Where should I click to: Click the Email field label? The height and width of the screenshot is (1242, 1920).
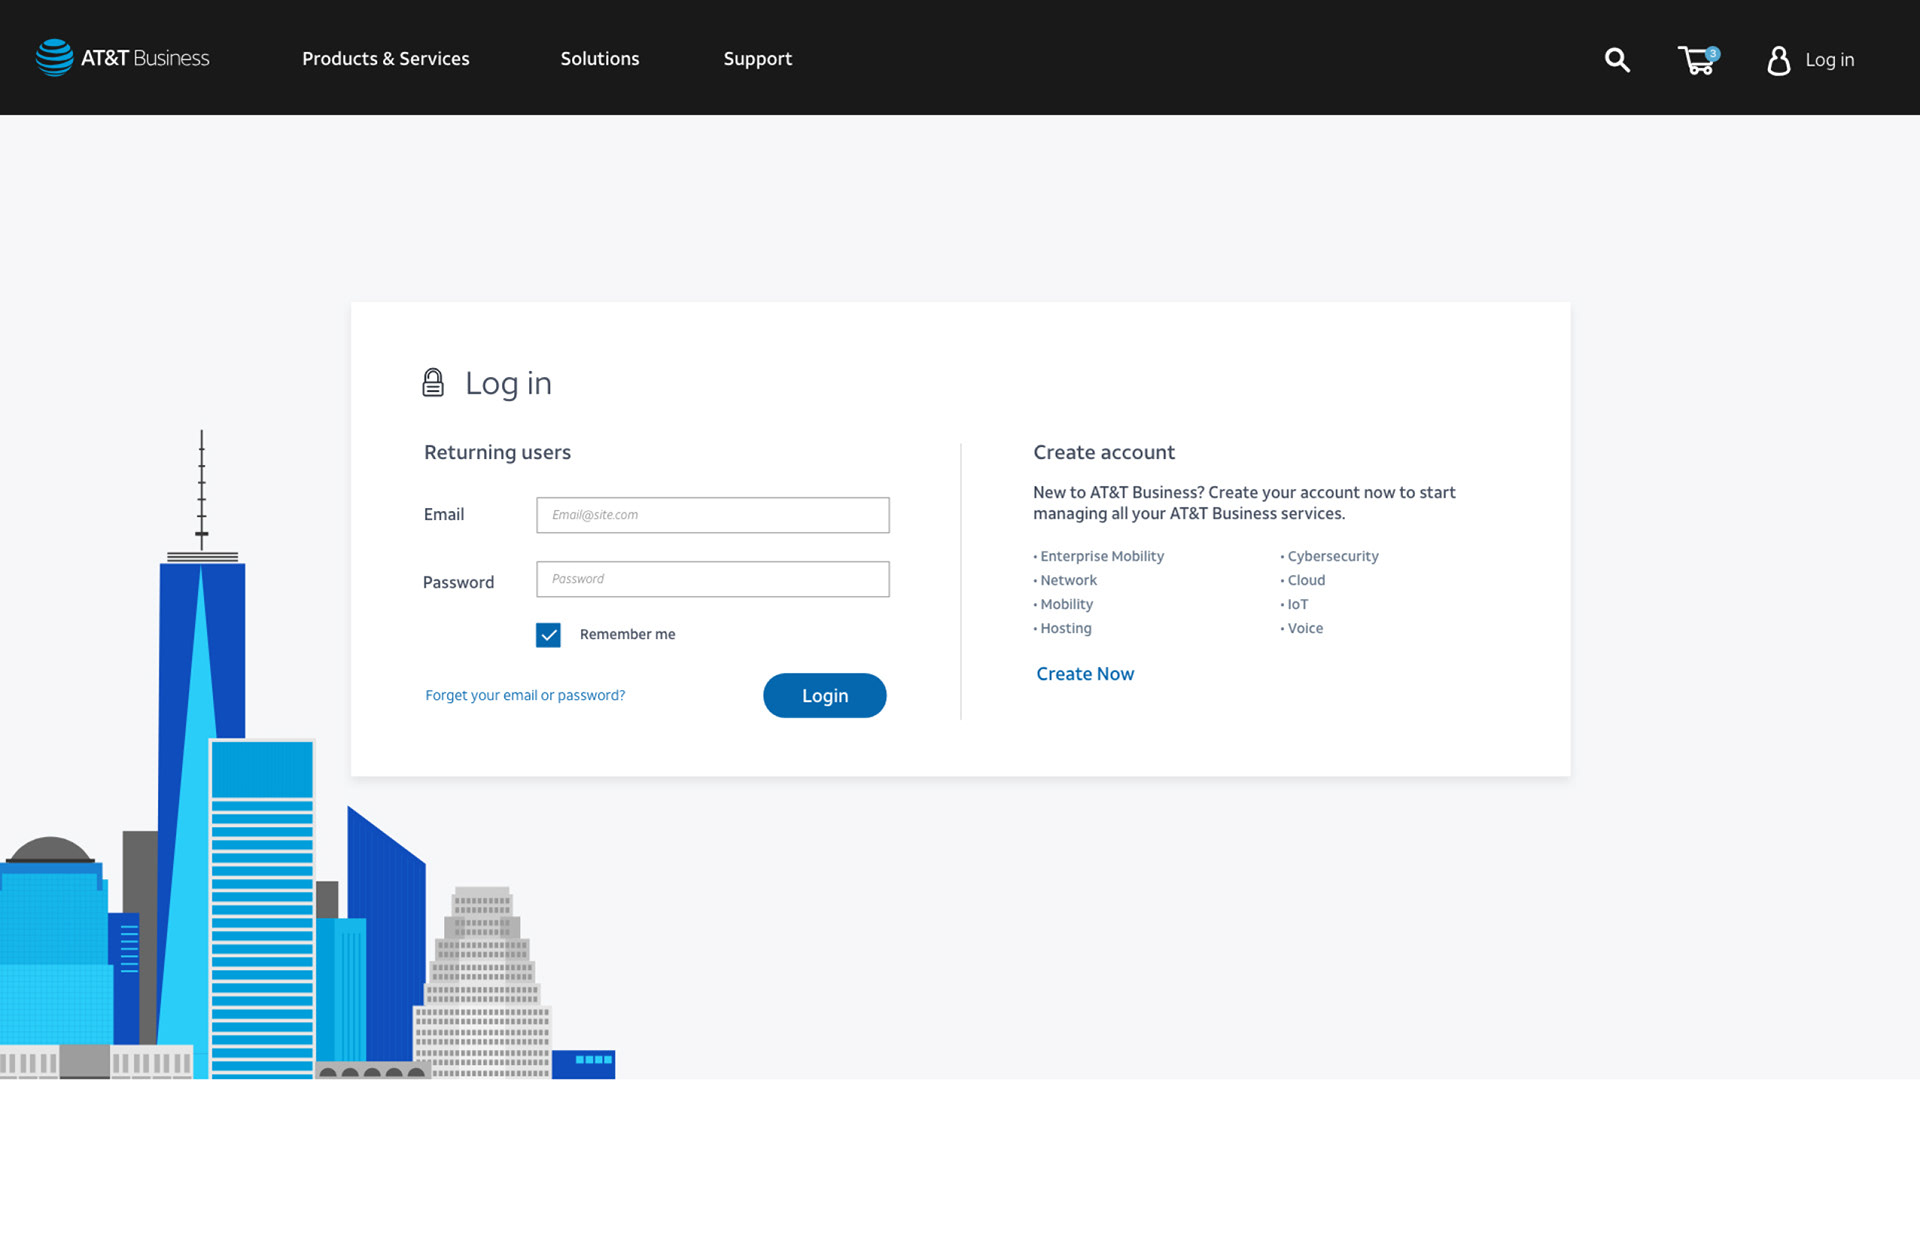(x=443, y=514)
